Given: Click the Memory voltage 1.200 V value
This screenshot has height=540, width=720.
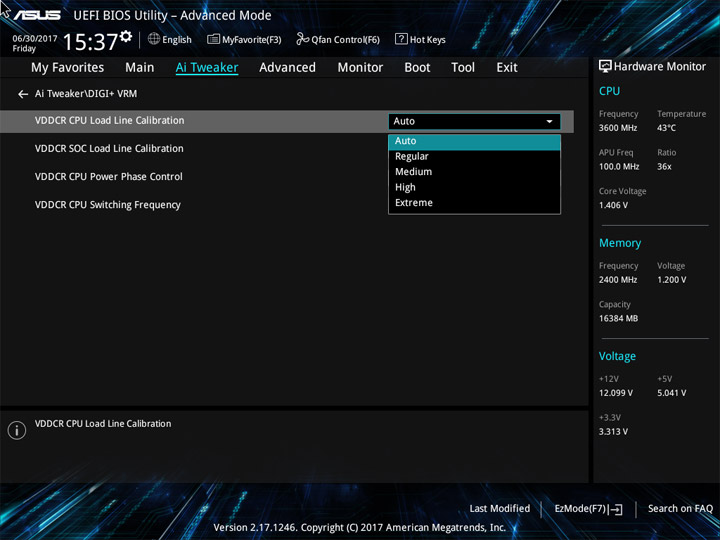Looking at the screenshot, I should [x=671, y=280].
